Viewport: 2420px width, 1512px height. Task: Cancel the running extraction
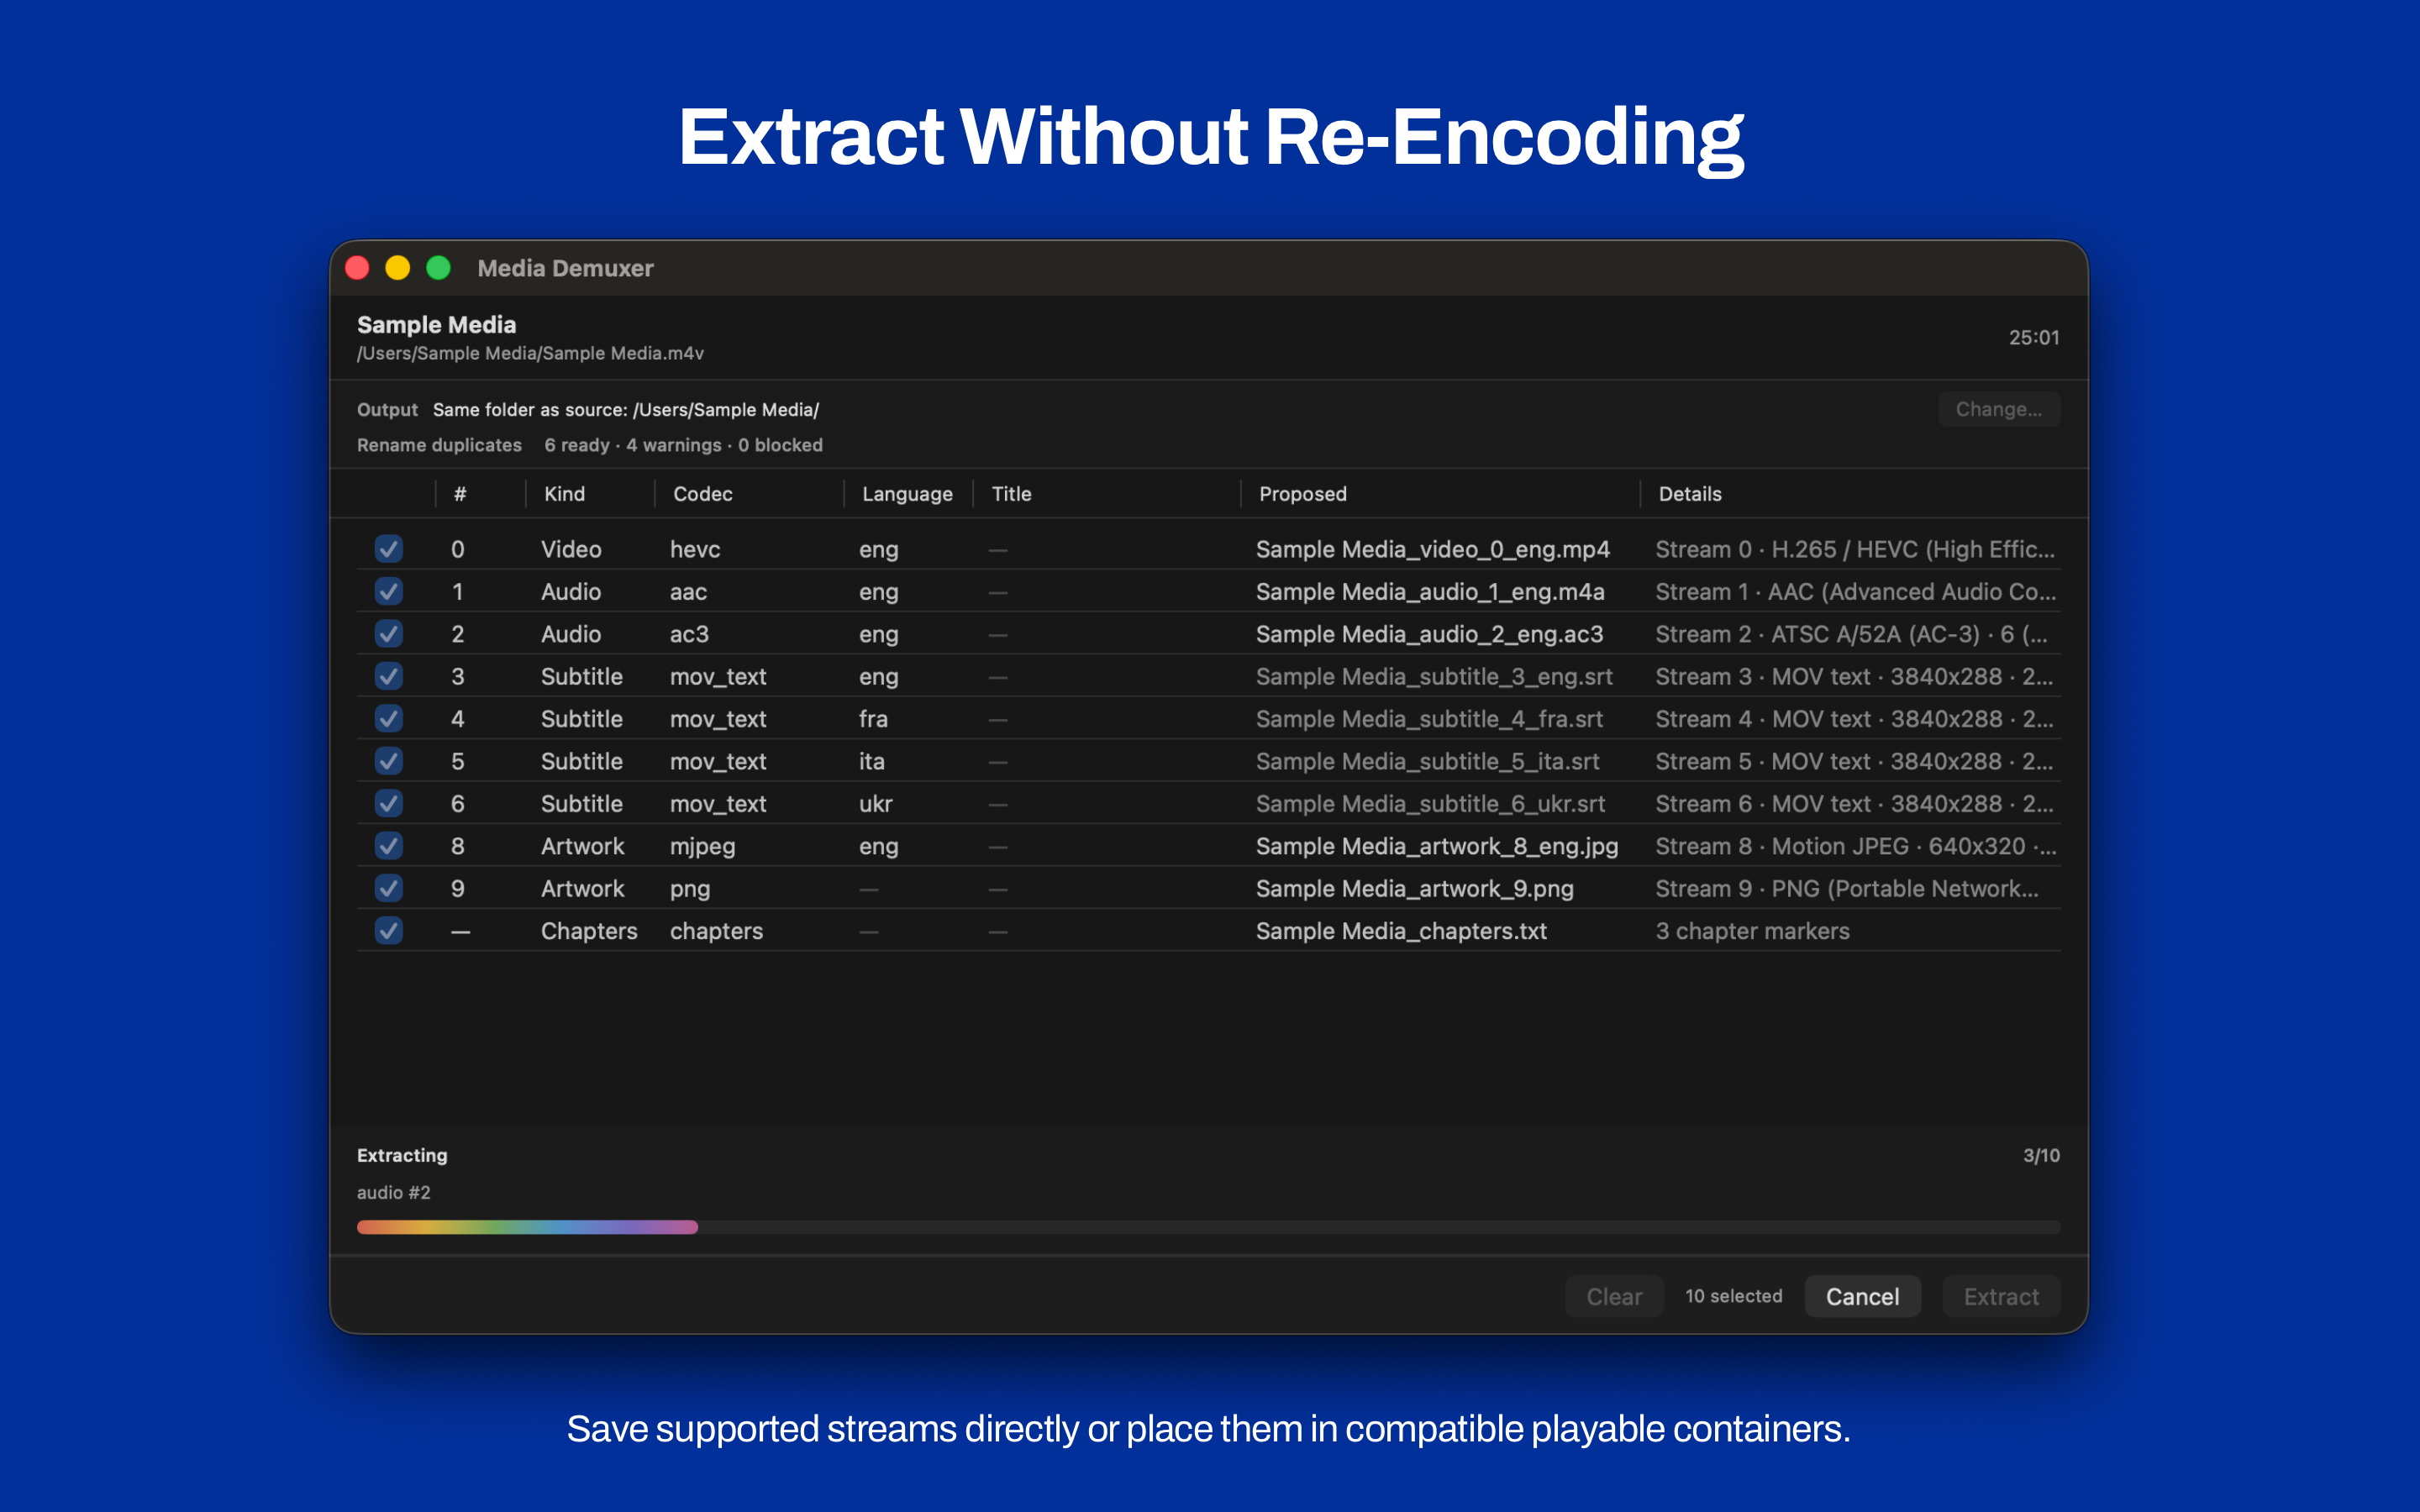click(x=1862, y=1296)
